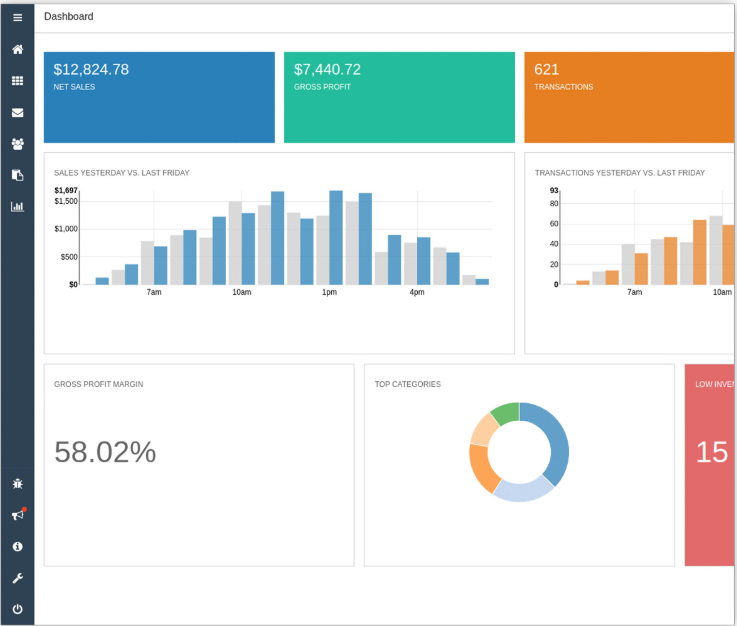Click the power logout icon
737x626 pixels.
click(17, 610)
